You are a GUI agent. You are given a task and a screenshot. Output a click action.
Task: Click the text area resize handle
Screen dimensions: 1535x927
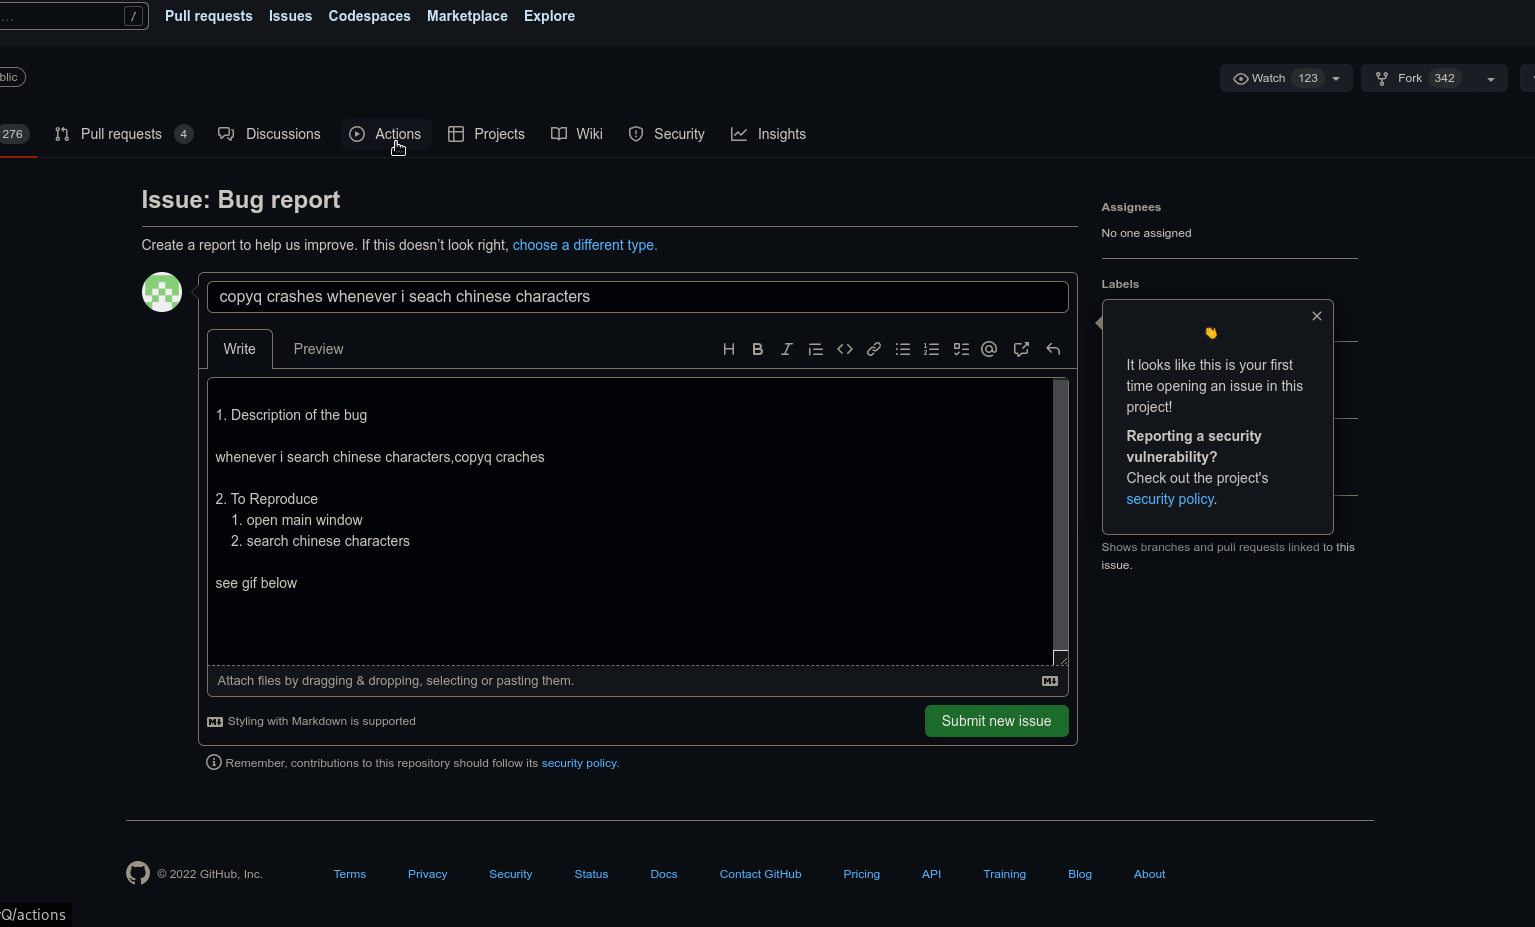pyautogui.click(x=1061, y=658)
